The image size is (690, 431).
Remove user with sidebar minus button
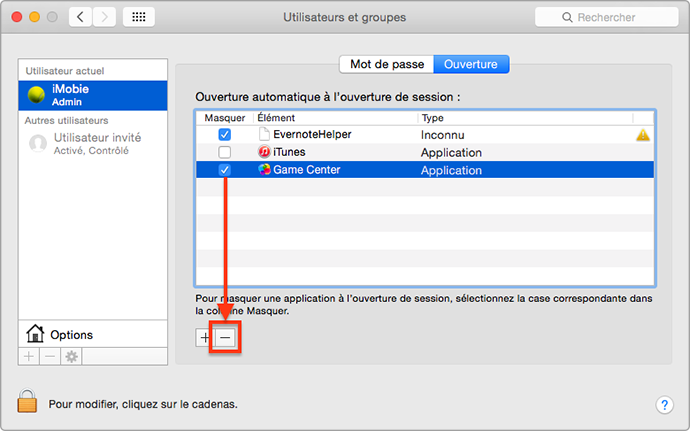[x=50, y=356]
